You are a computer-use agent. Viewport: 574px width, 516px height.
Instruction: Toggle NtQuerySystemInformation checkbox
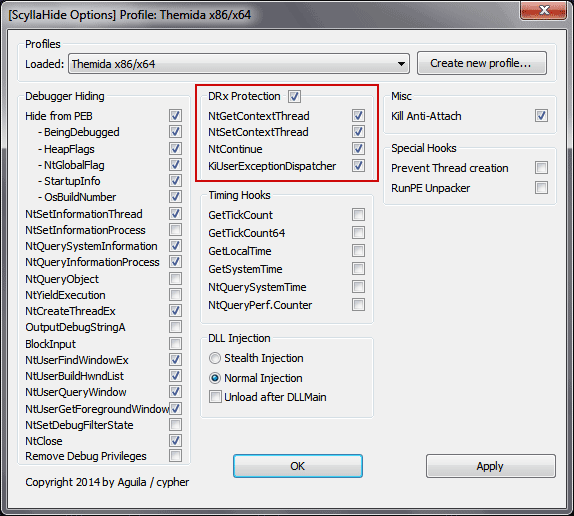coord(175,246)
